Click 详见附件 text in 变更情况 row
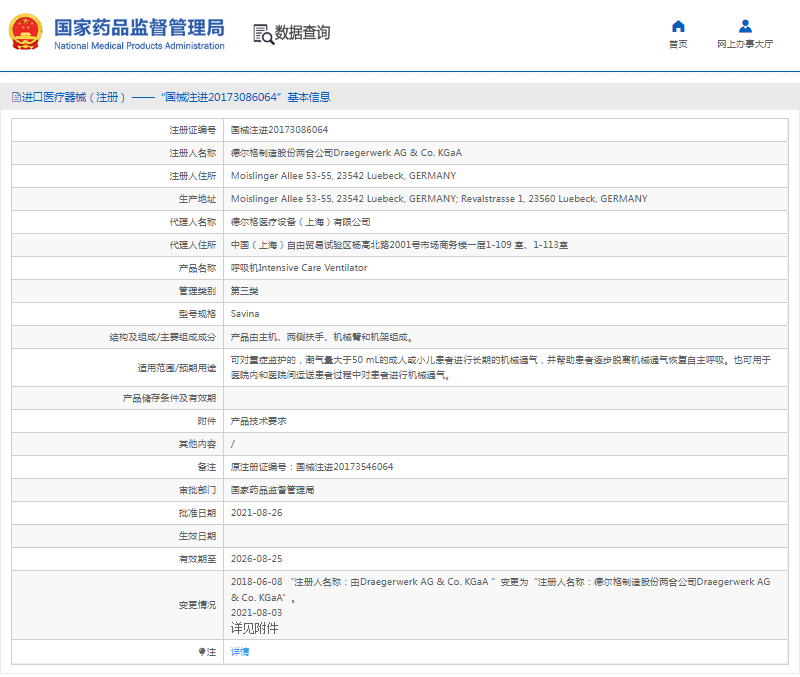800x677 pixels. coord(254,628)
